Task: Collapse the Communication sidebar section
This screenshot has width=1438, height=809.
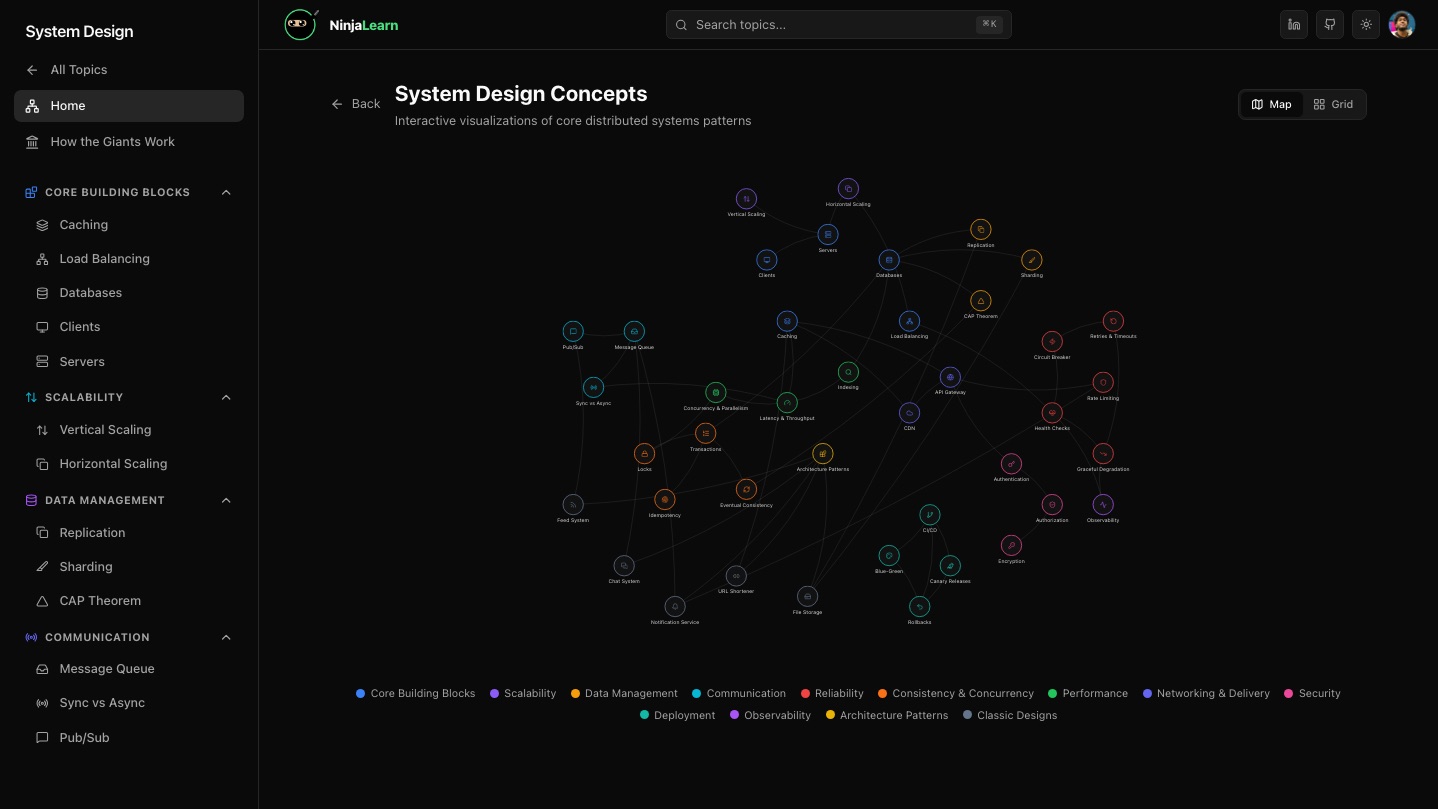Action: [x=226, y=637]
